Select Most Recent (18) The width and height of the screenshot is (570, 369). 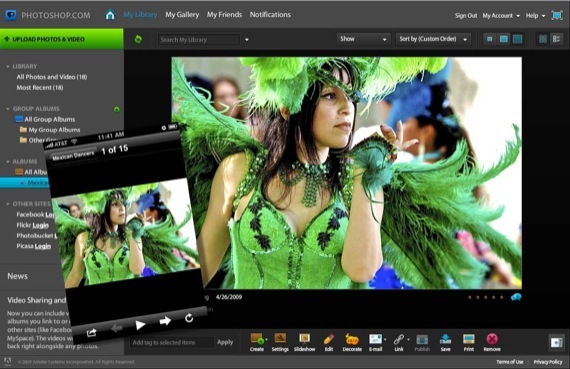click(x=40, y=88)
